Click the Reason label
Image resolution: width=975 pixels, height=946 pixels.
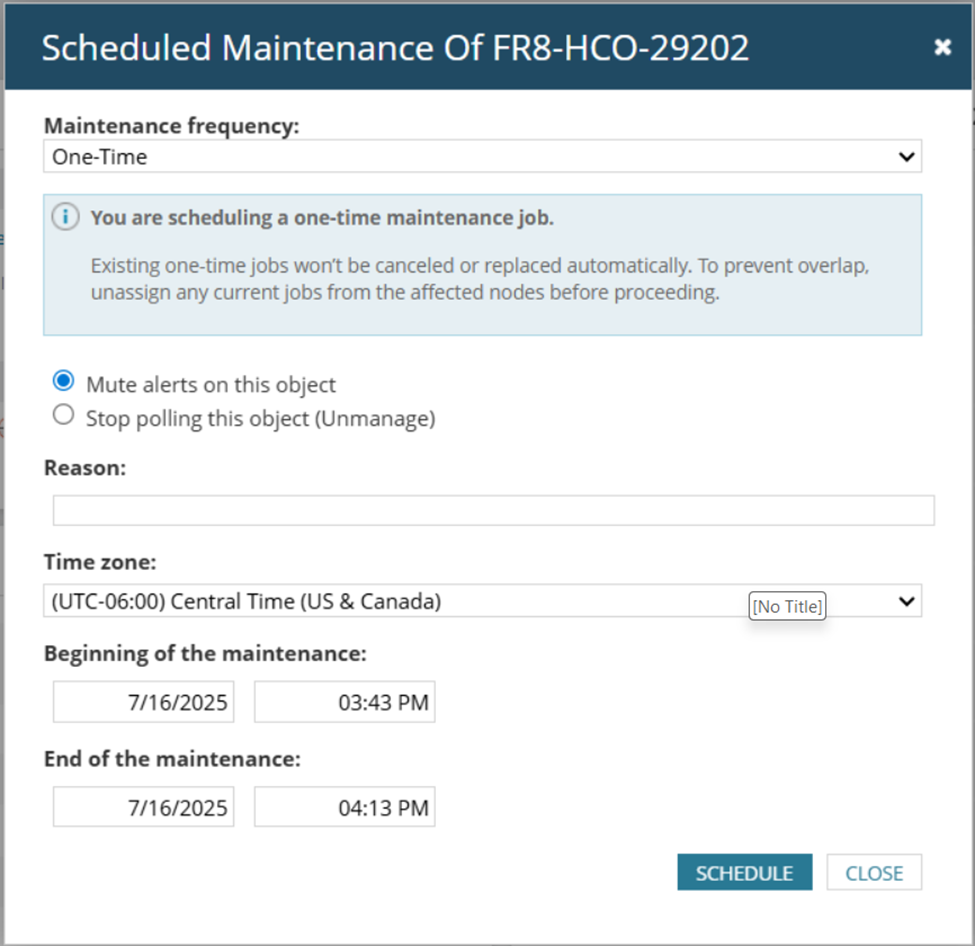coord(85,467)
